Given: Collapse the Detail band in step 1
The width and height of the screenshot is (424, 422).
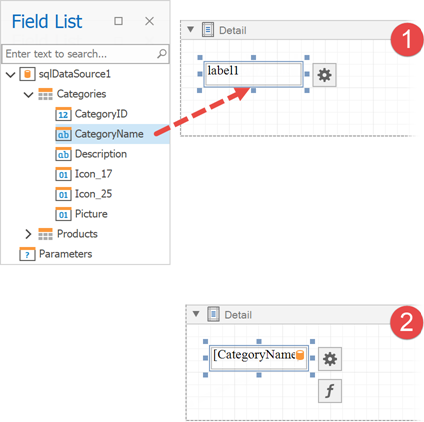Looking at the screenshot, I should tap(191, 29).
